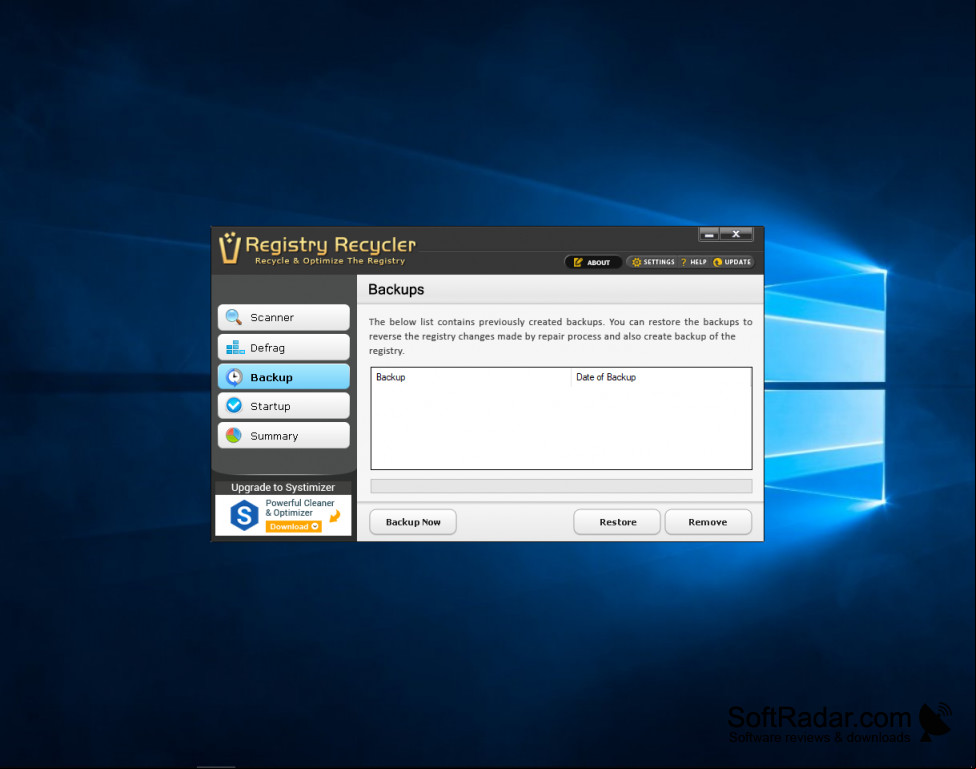The width and height of the screenshot is (976, 769).
Task: Close the Registry Recycler window
Action: click(x=736, y=234)
